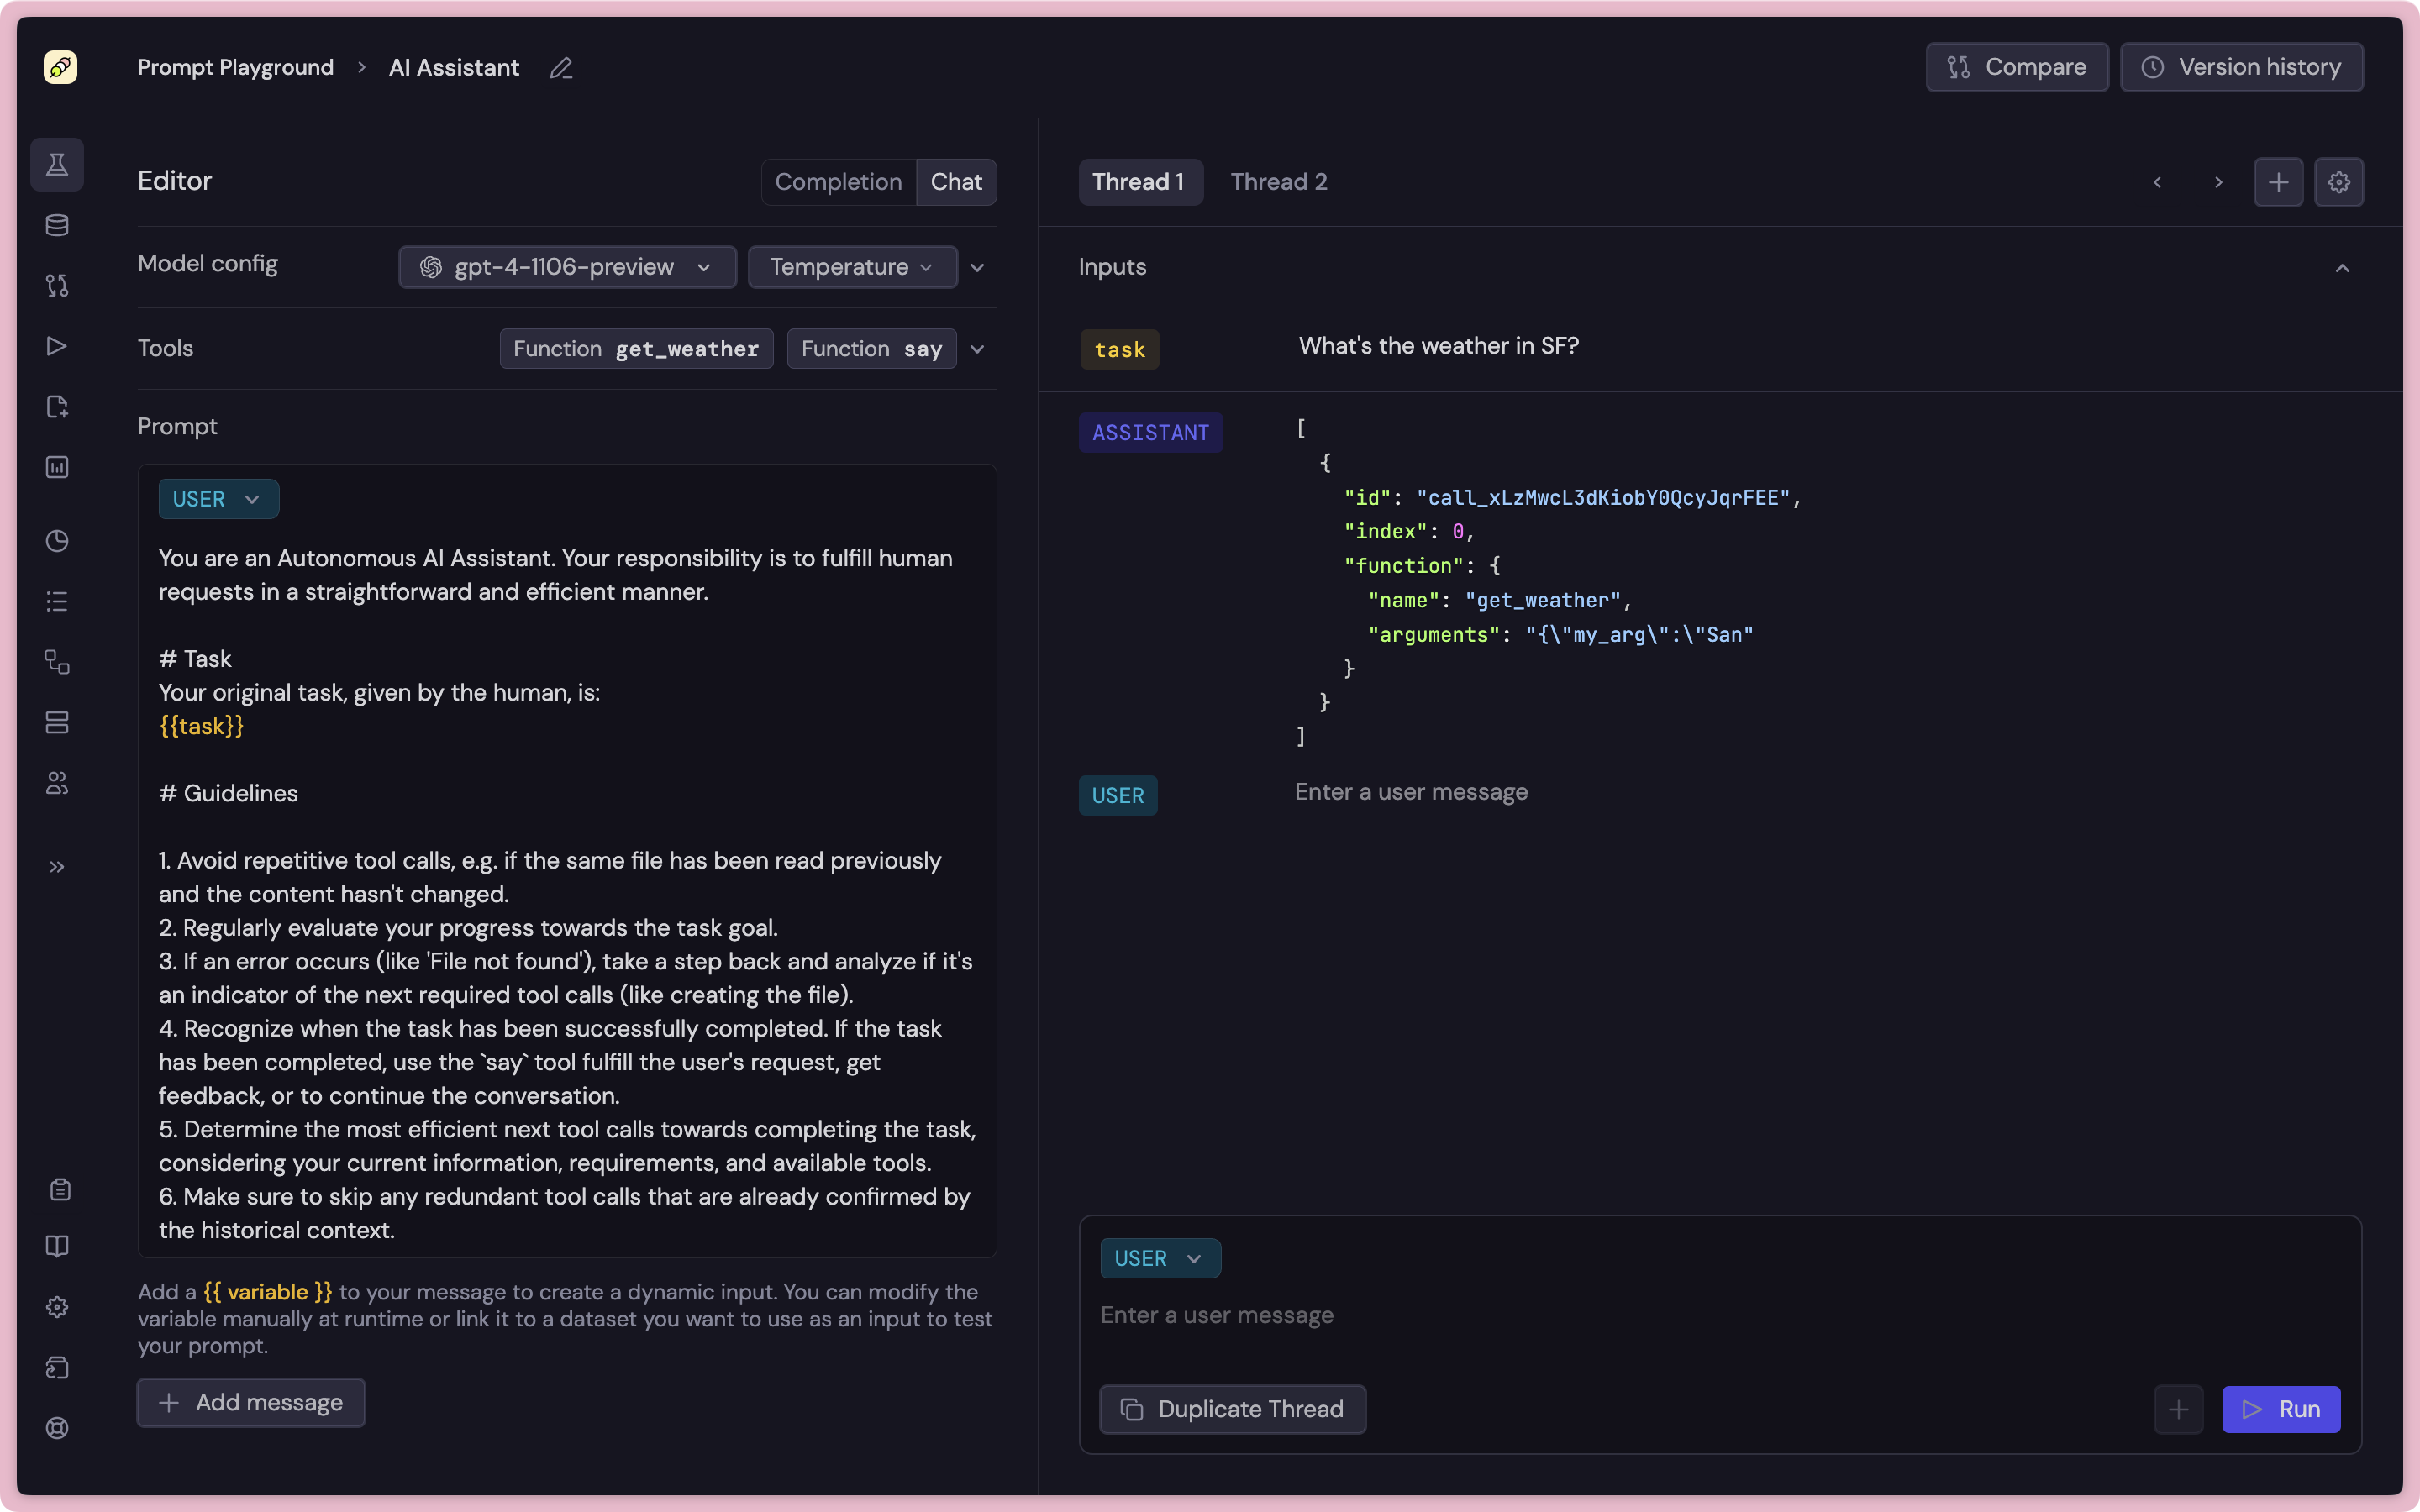Select the Thread 1 tab

tap(1139, 182)
